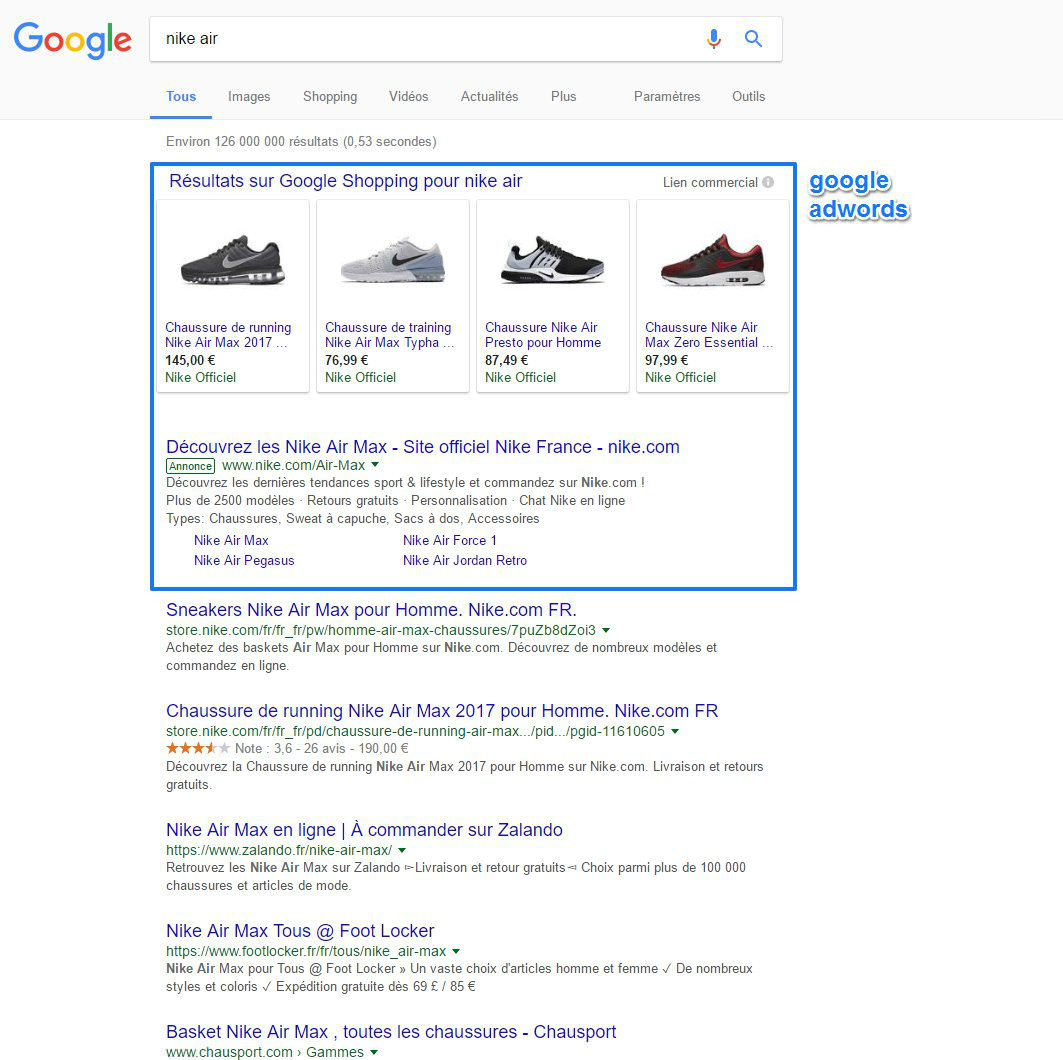Click the 87,49 € price
The image size is (1063, 1060).
tap(506, 361)
